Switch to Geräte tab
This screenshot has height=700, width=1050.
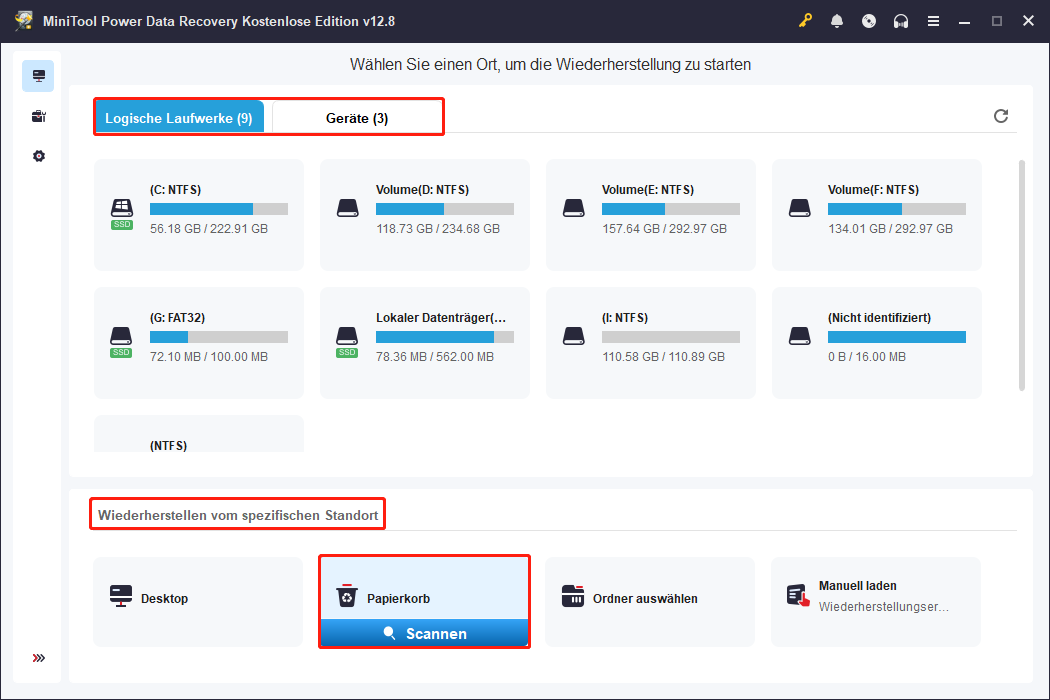pyautogui.click(x=357, y=117)
